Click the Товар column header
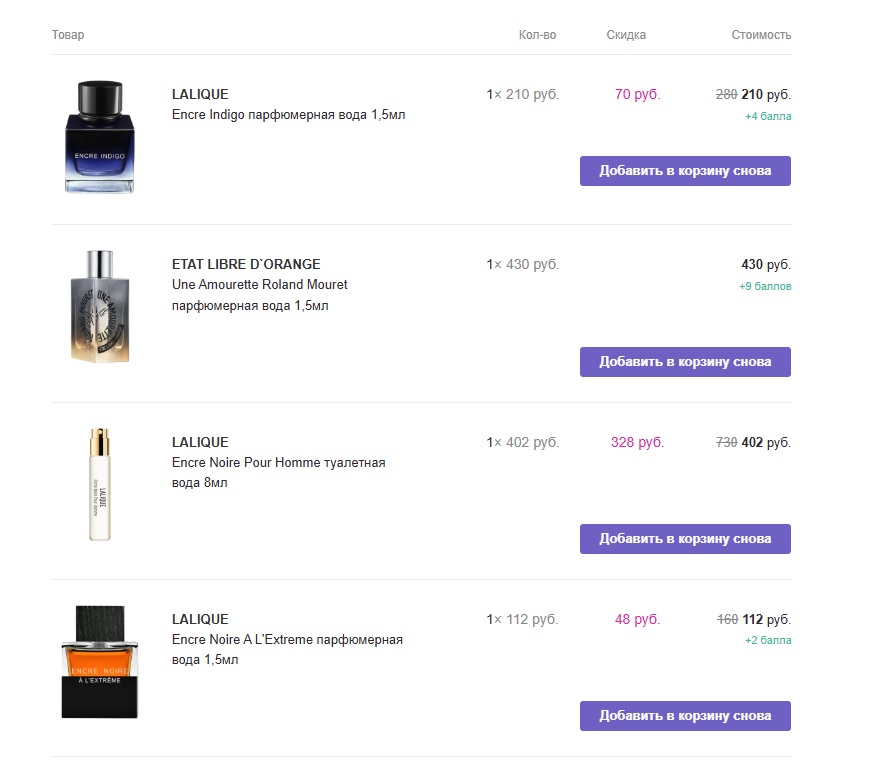The image size is (880, 763). 68,35
